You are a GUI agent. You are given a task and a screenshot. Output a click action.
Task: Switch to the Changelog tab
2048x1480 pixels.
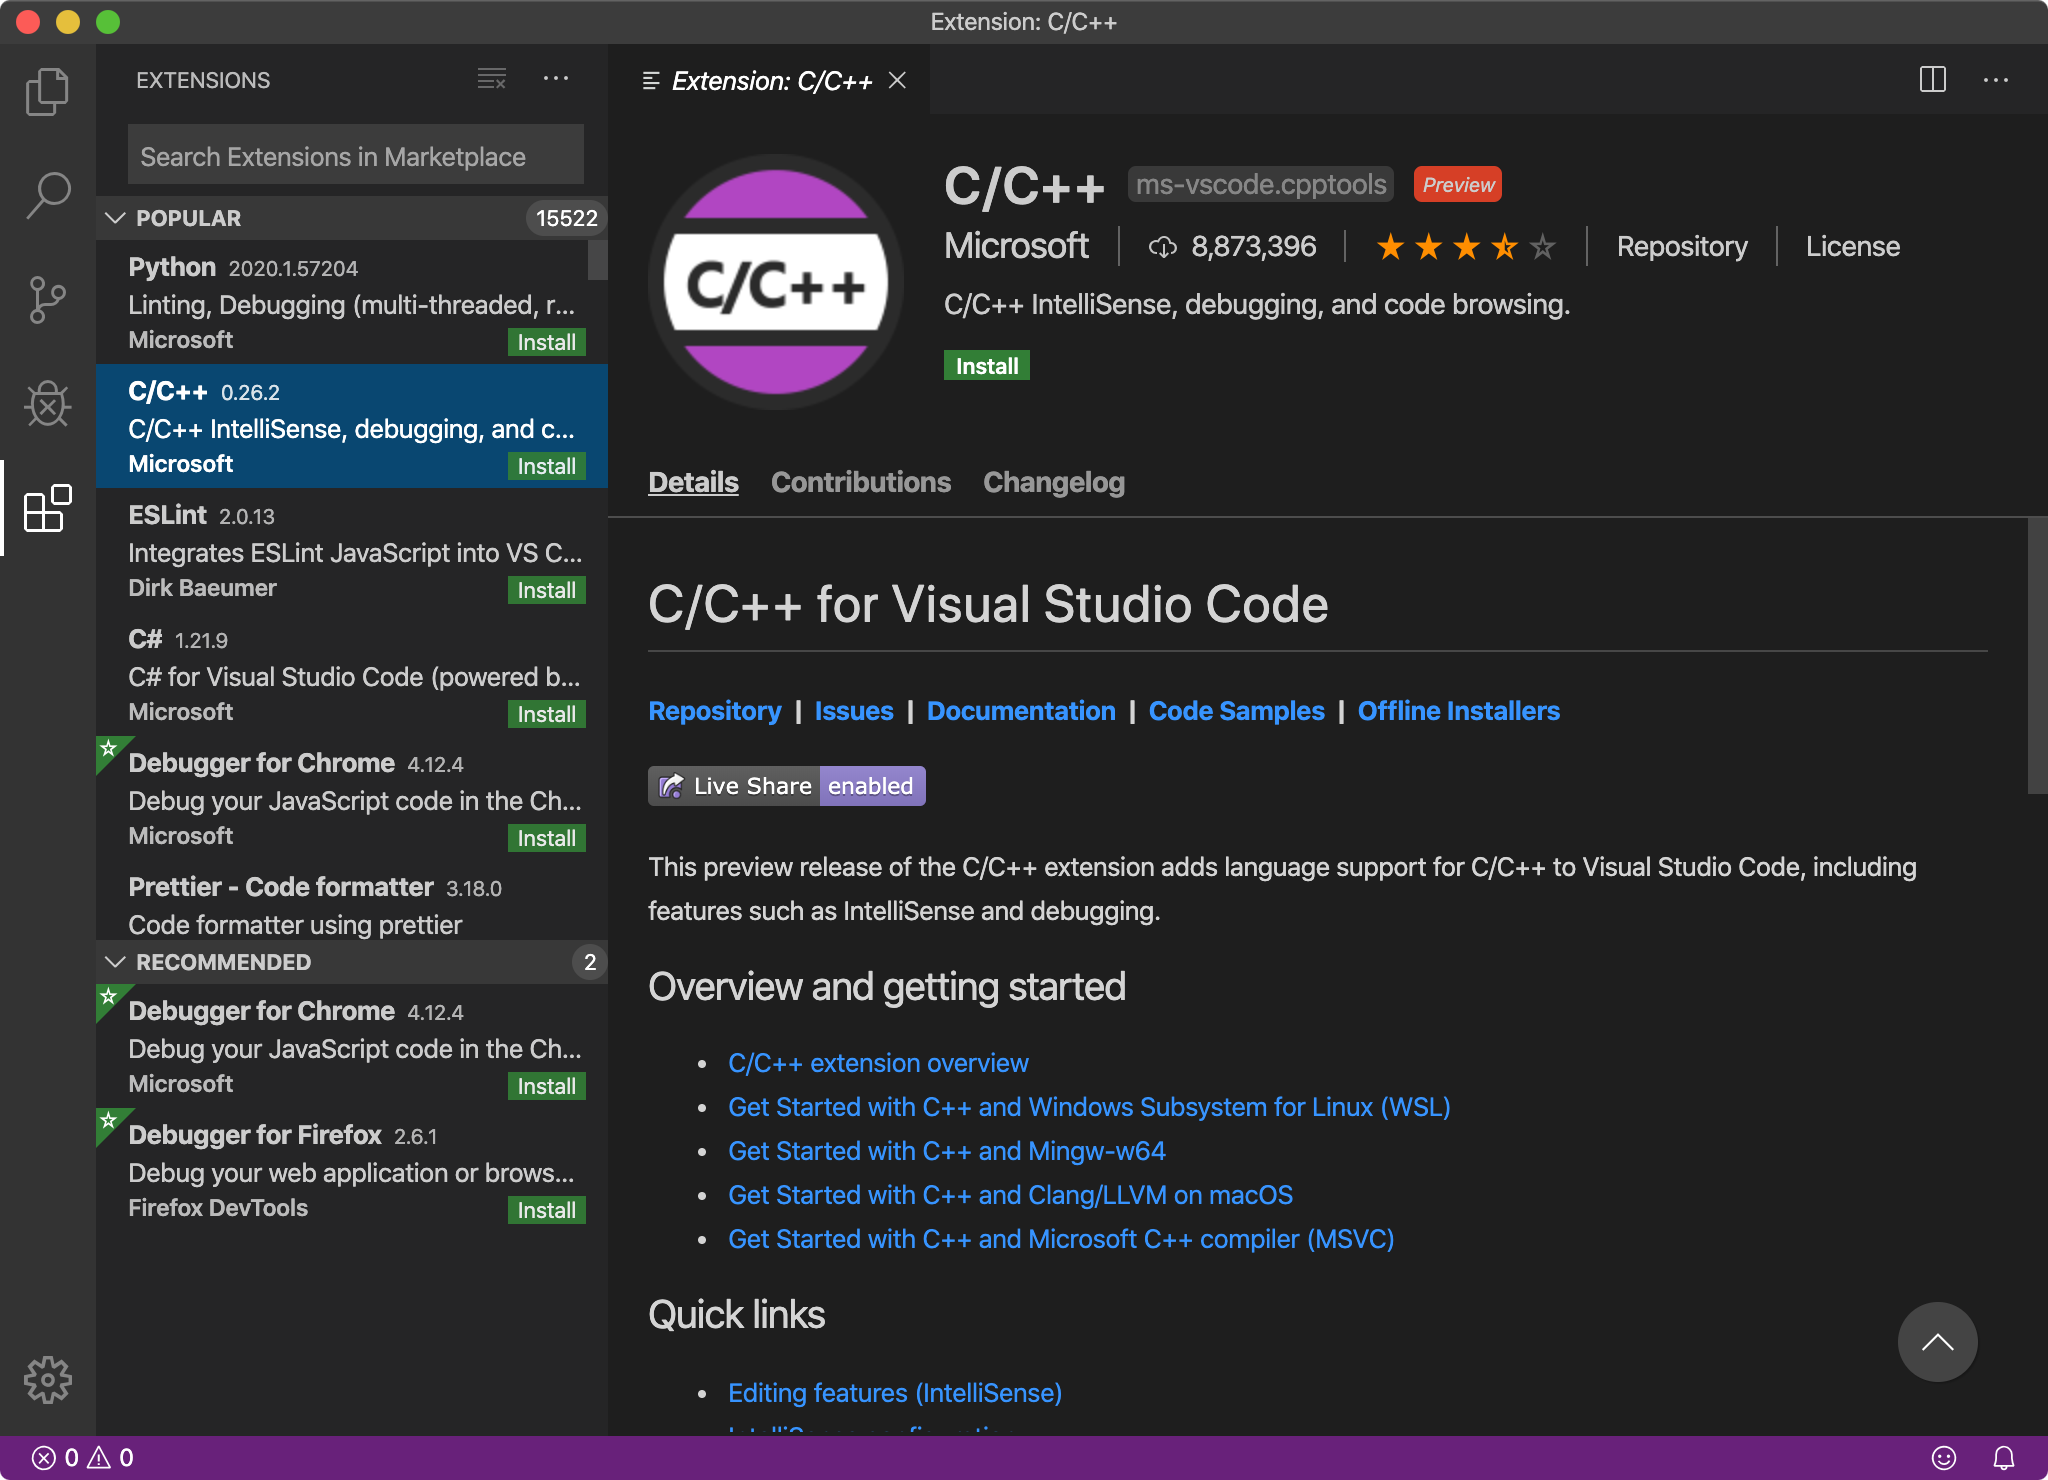click(x=1053, y=482)
